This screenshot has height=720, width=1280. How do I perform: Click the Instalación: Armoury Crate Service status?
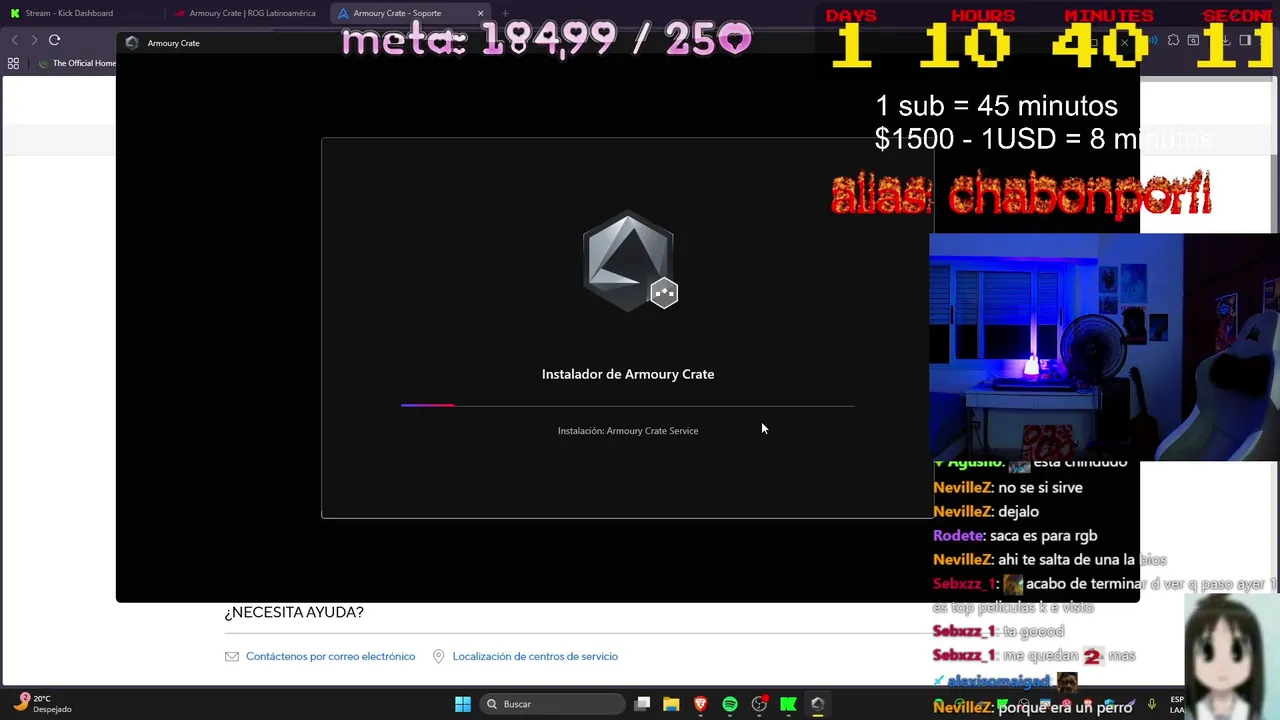pos(628,431)
